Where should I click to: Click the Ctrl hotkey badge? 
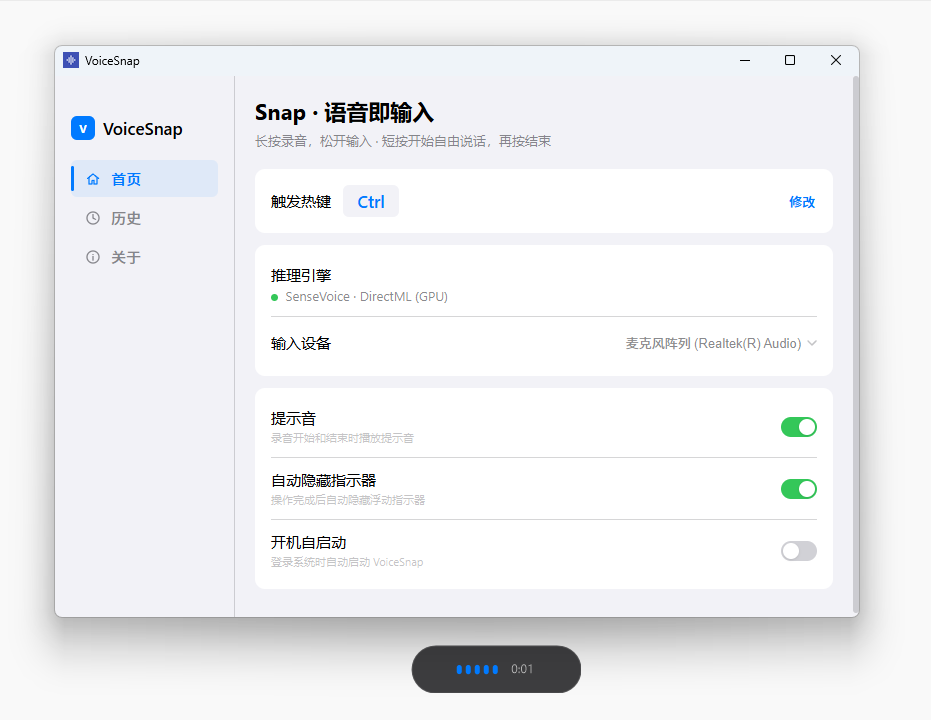tap(371, 202)
